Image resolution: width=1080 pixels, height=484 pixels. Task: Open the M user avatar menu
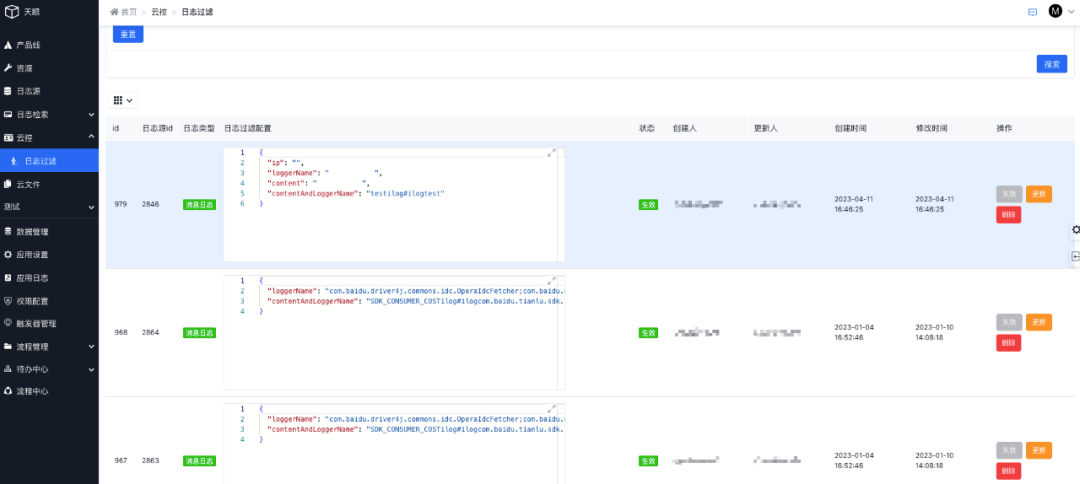click(x=1060, y=11)
